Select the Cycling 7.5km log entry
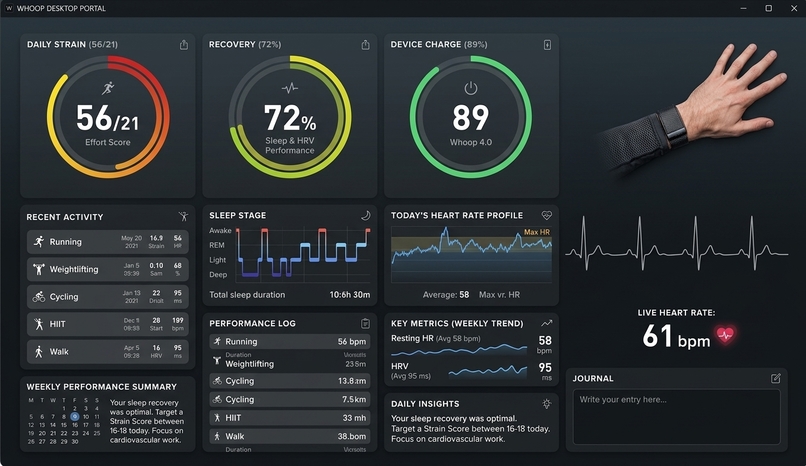 [290, 399]
